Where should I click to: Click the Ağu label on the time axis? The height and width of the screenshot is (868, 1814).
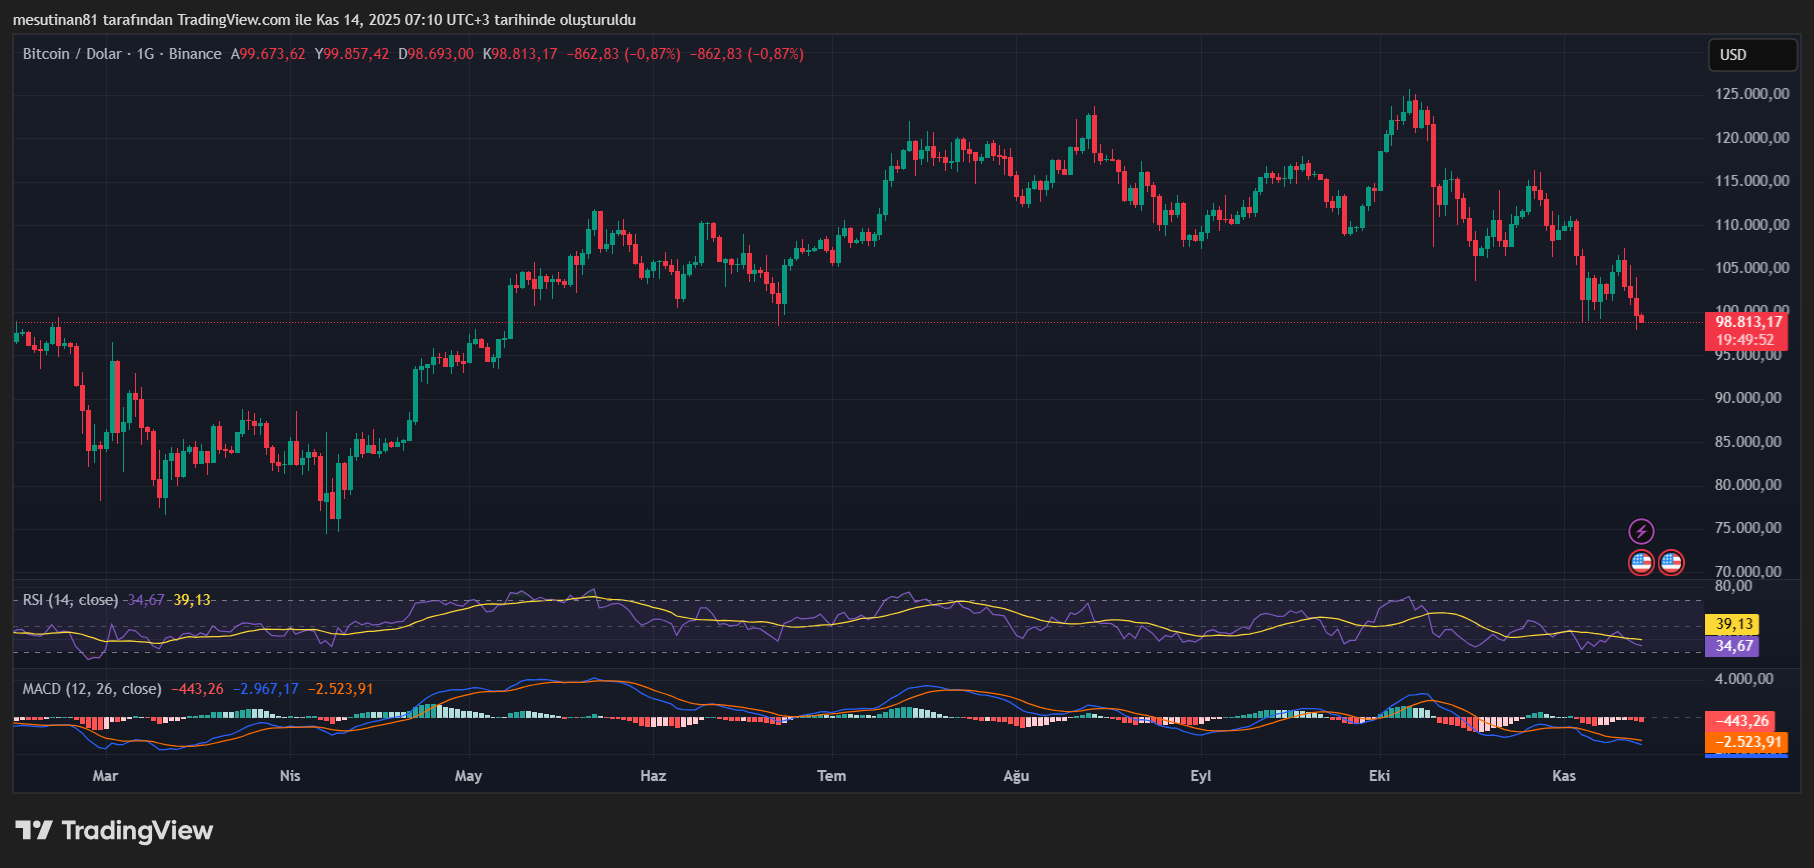[x=1016, y=776]
